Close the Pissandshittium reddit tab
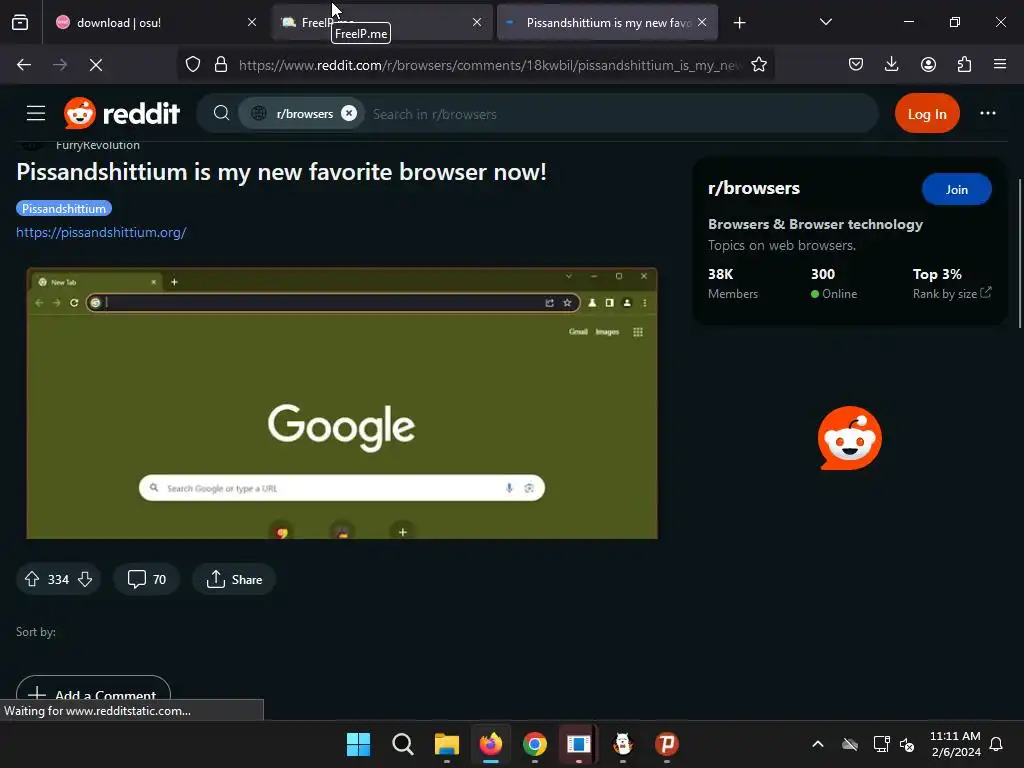 (702, 22)
